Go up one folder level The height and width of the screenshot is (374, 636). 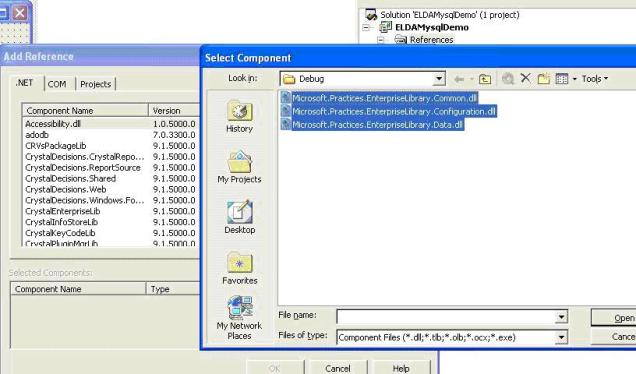(485, 79)
